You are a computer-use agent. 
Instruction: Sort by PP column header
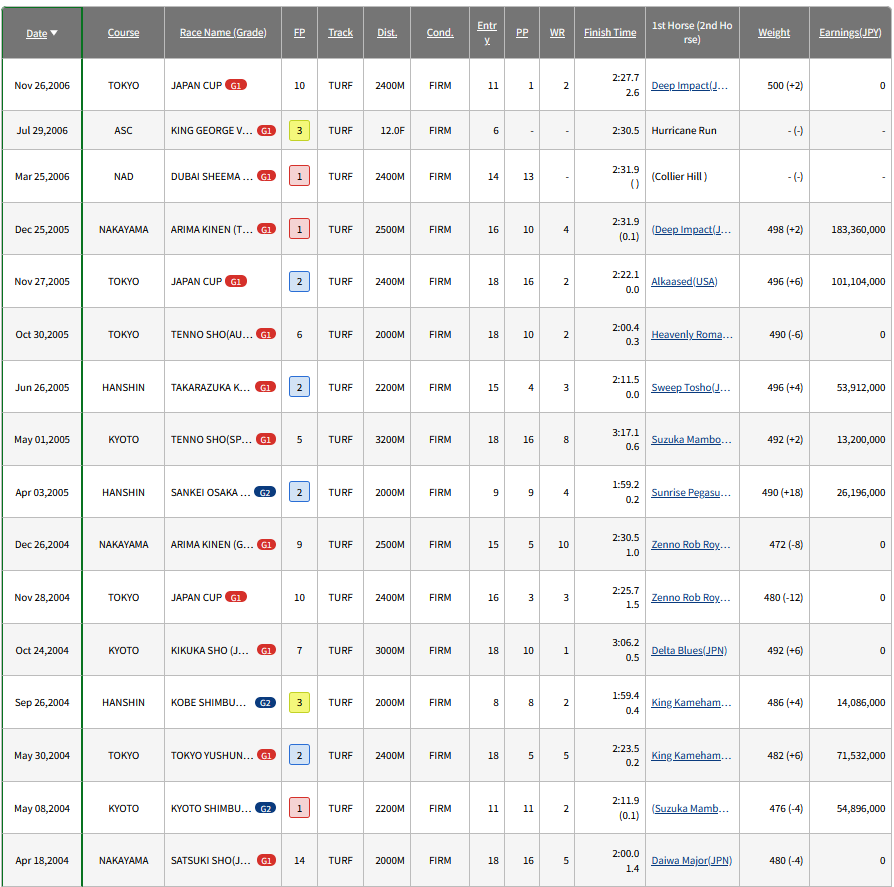coord(522,32)
